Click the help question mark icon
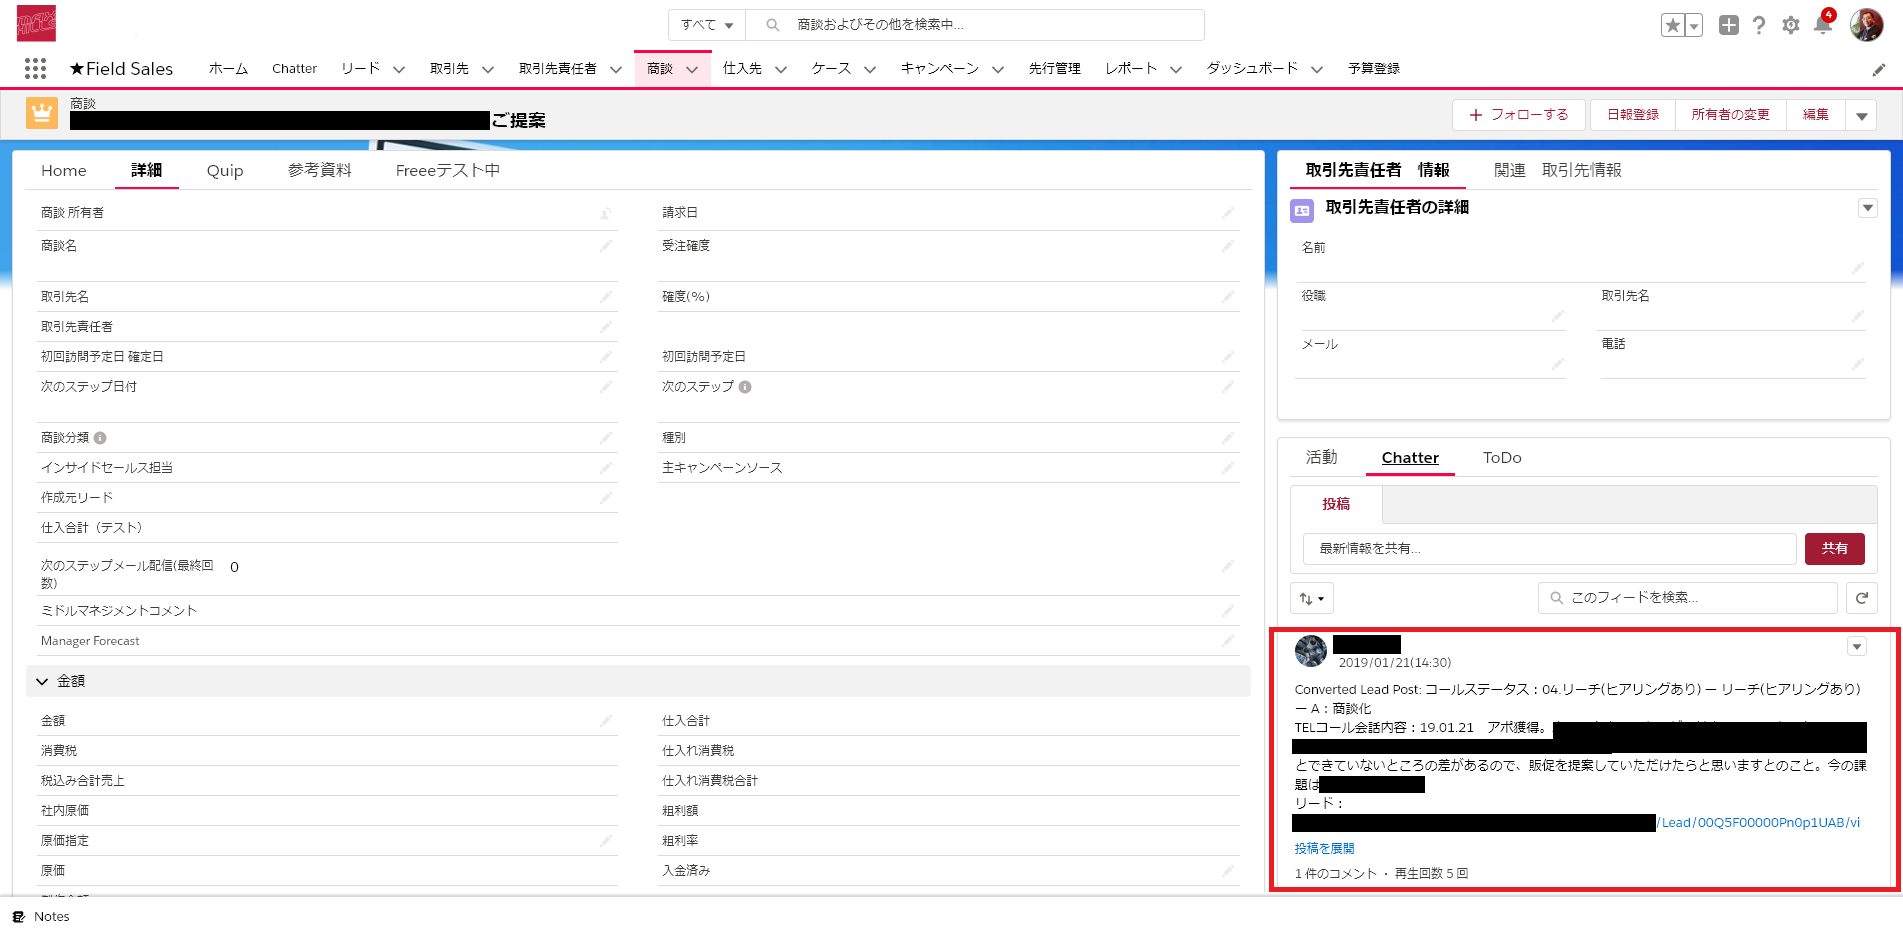Screen dimensions: 1903x937 point(1759,25)
